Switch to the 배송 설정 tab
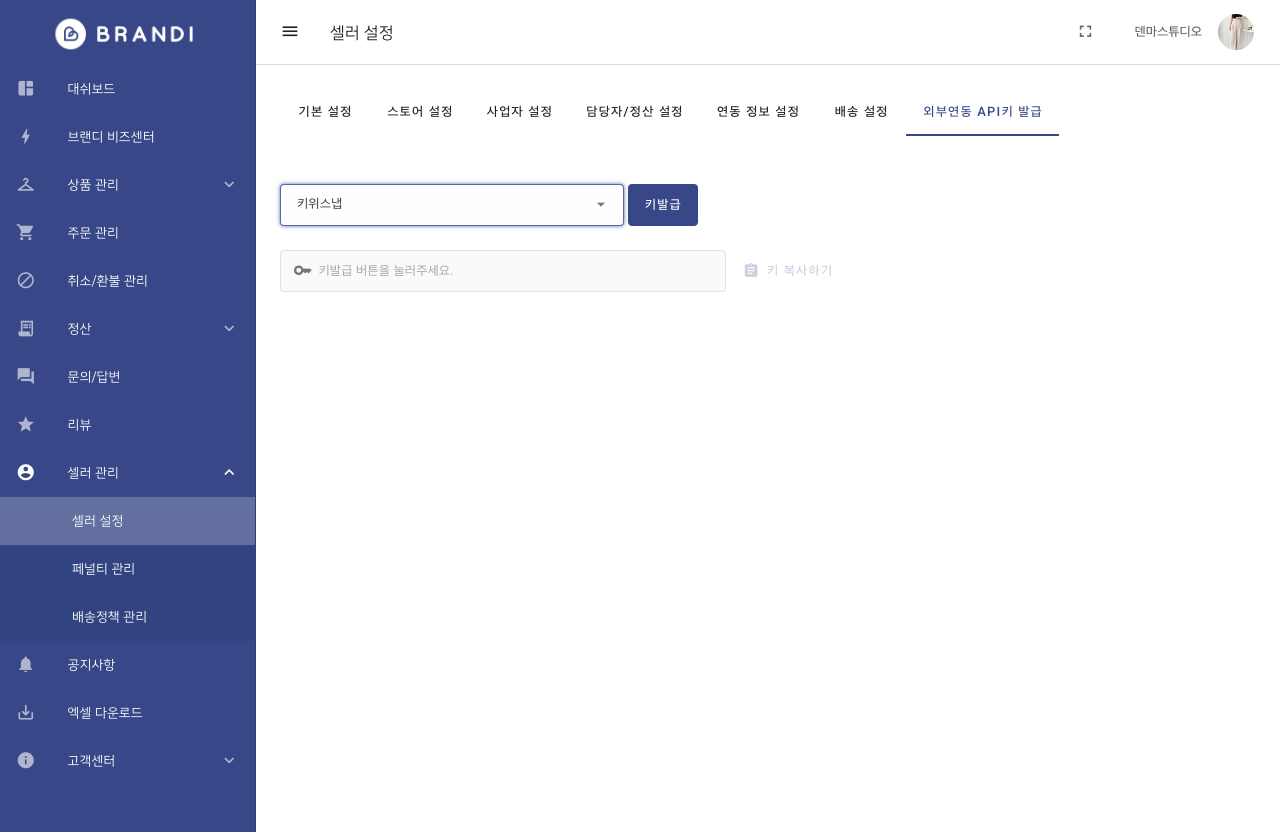This screenshot has height=832, width=1280. (x=861, y=111)
